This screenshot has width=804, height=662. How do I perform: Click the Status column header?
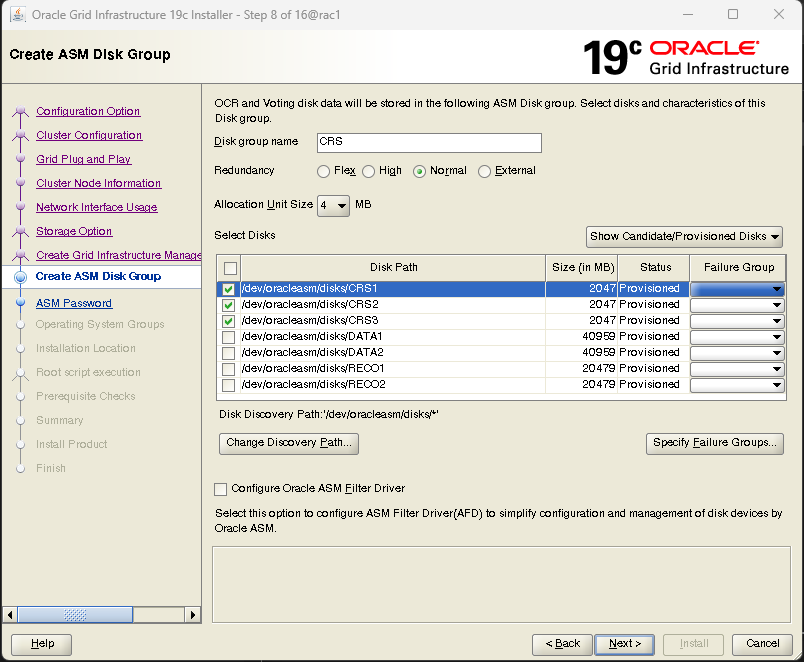point(655,268)
